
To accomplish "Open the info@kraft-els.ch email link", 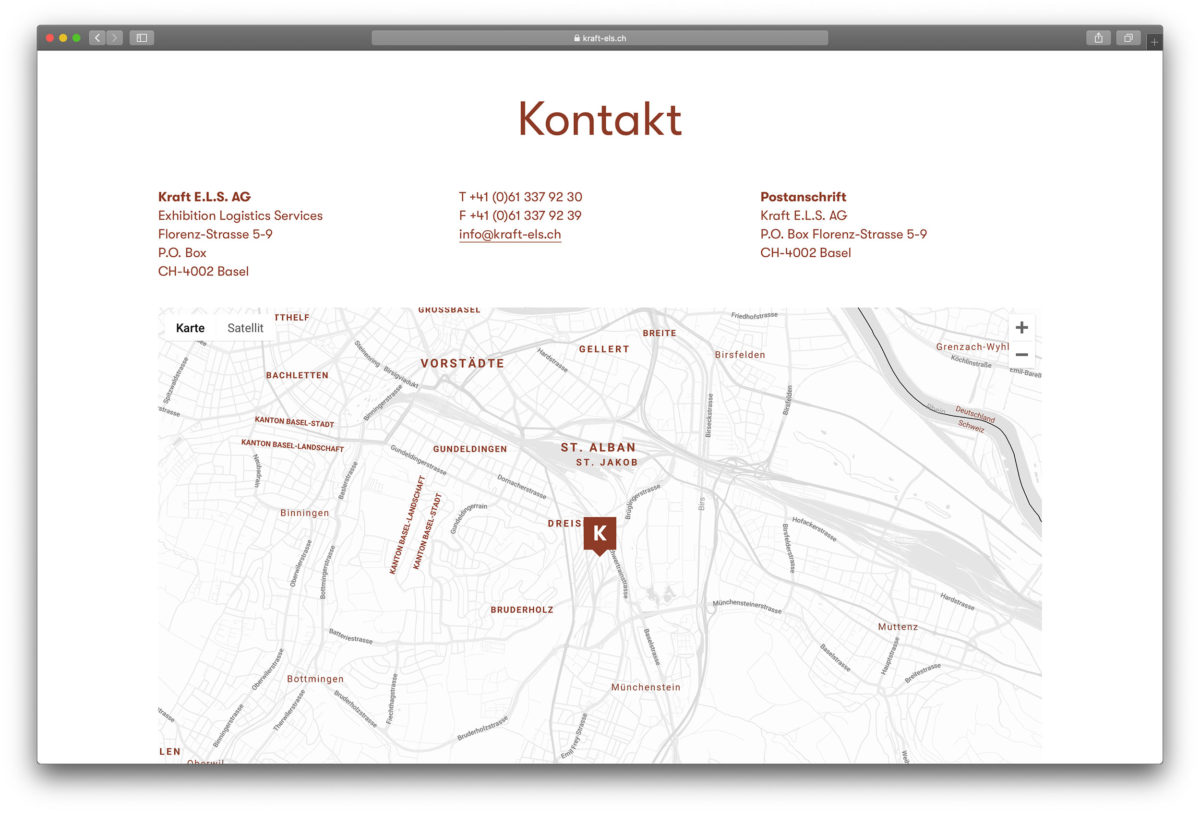I will [510, 235].
